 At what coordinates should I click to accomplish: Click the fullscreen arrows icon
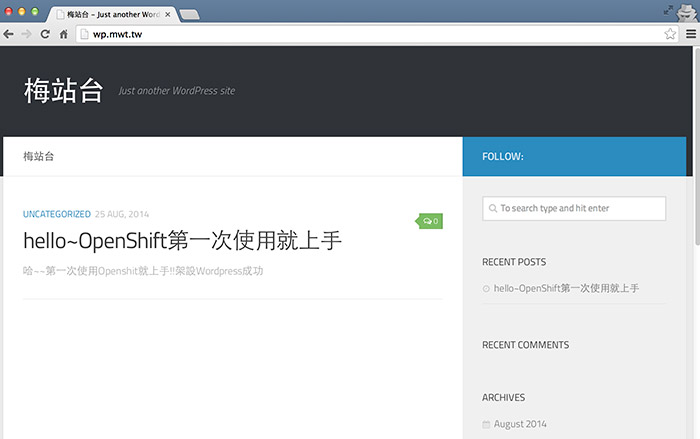tap(668, 10)
